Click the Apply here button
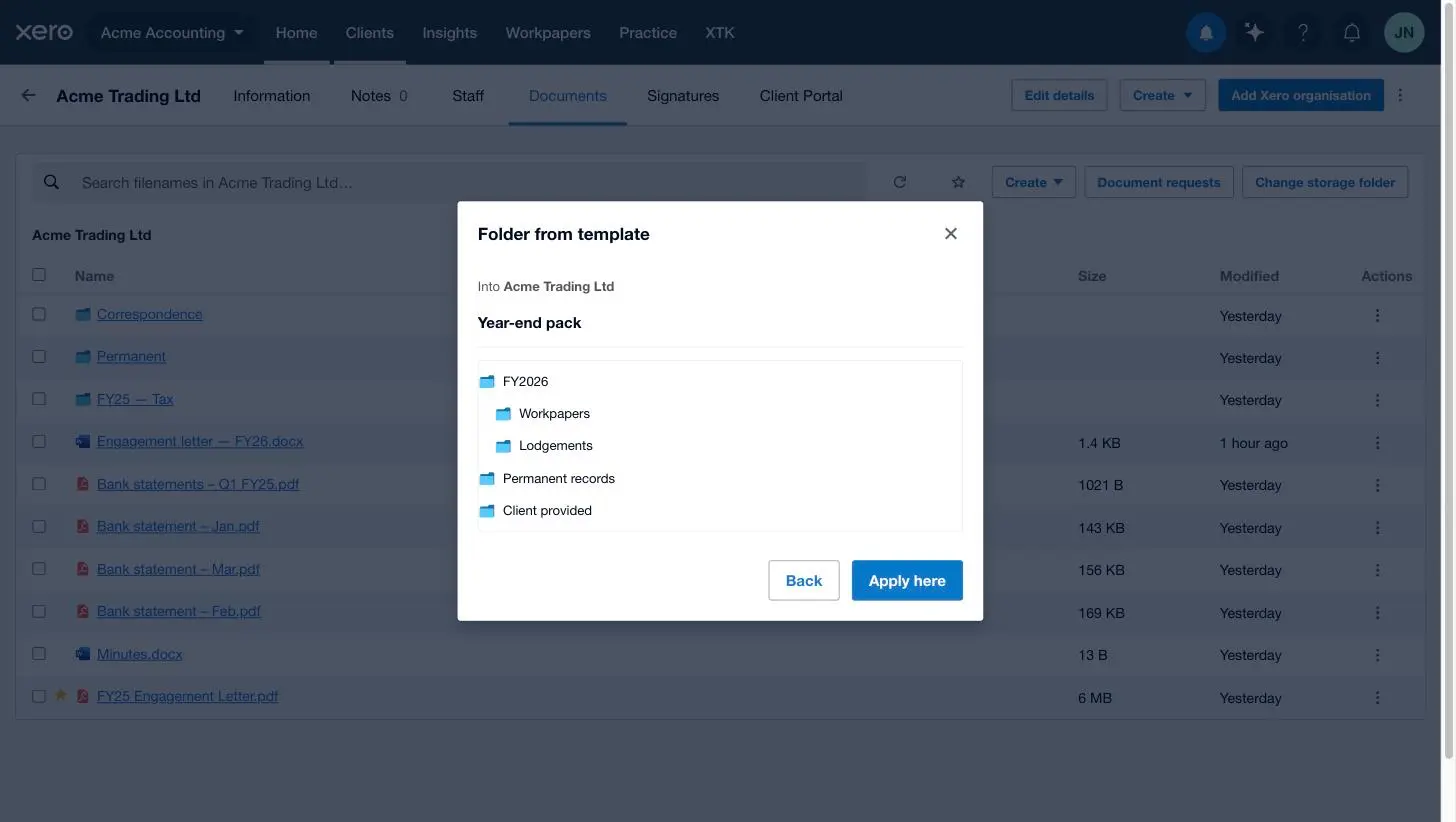This screenshot has width=1456, height=822. pos(907,580)
